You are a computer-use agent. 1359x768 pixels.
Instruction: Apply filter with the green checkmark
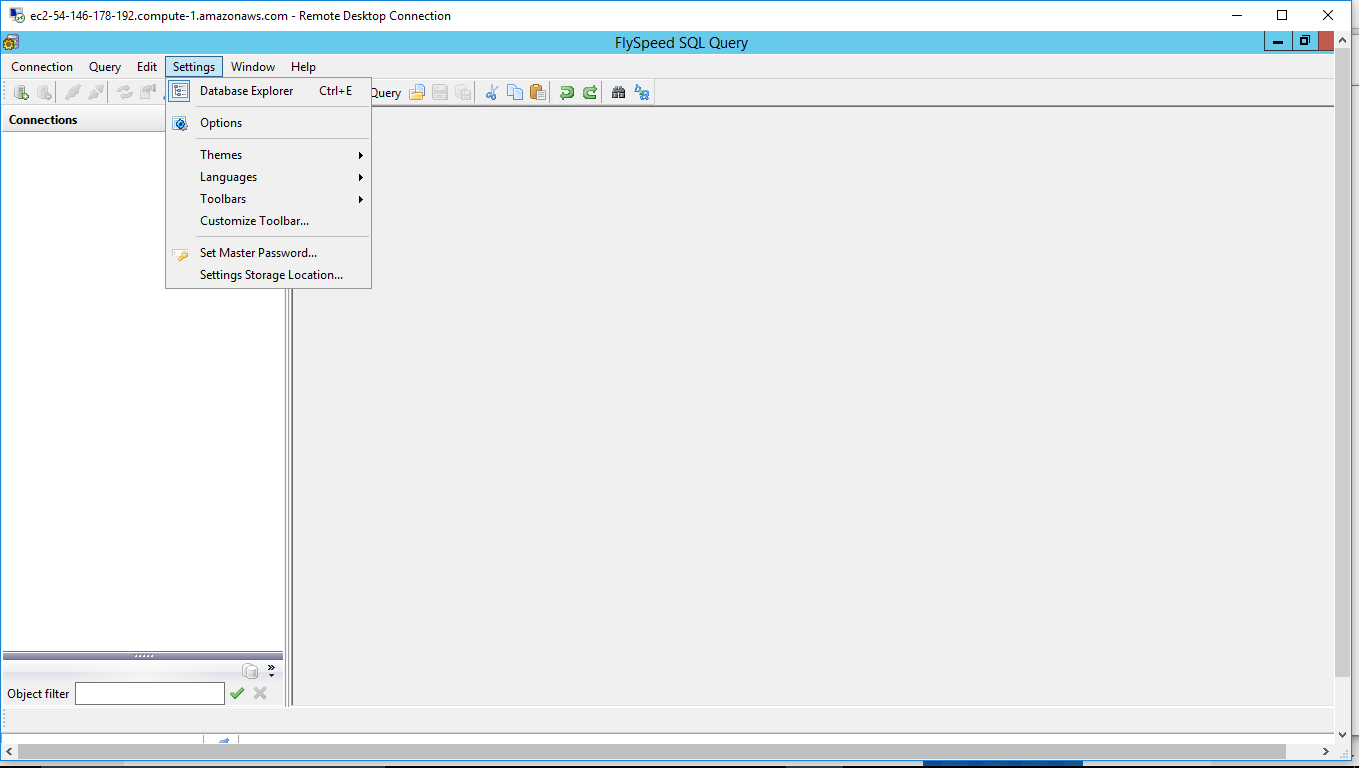[237, 693]
